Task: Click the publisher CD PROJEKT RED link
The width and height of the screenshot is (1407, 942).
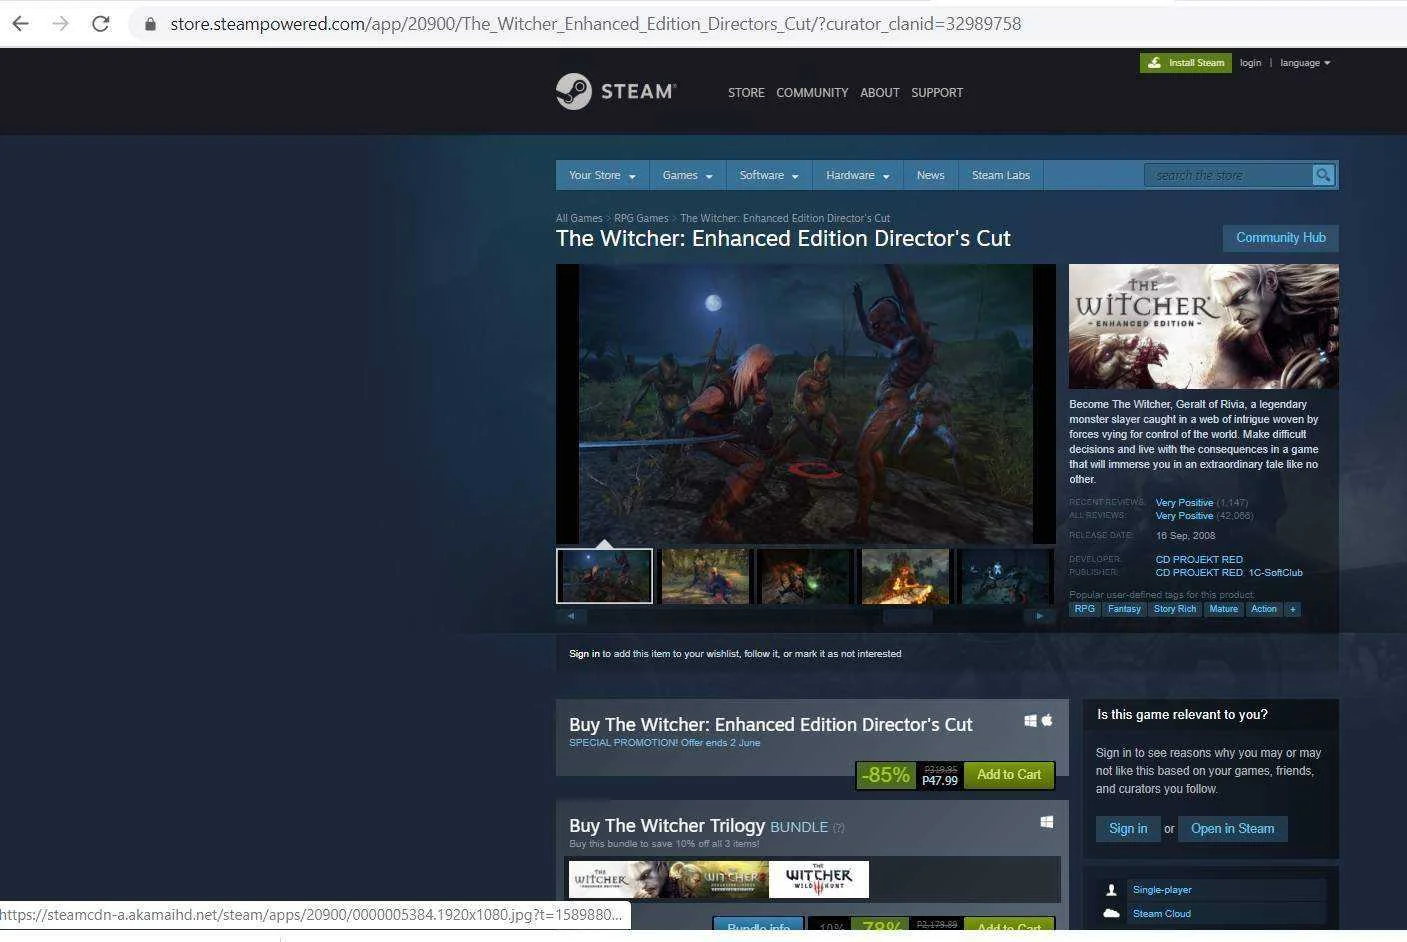Action: 1199,573
